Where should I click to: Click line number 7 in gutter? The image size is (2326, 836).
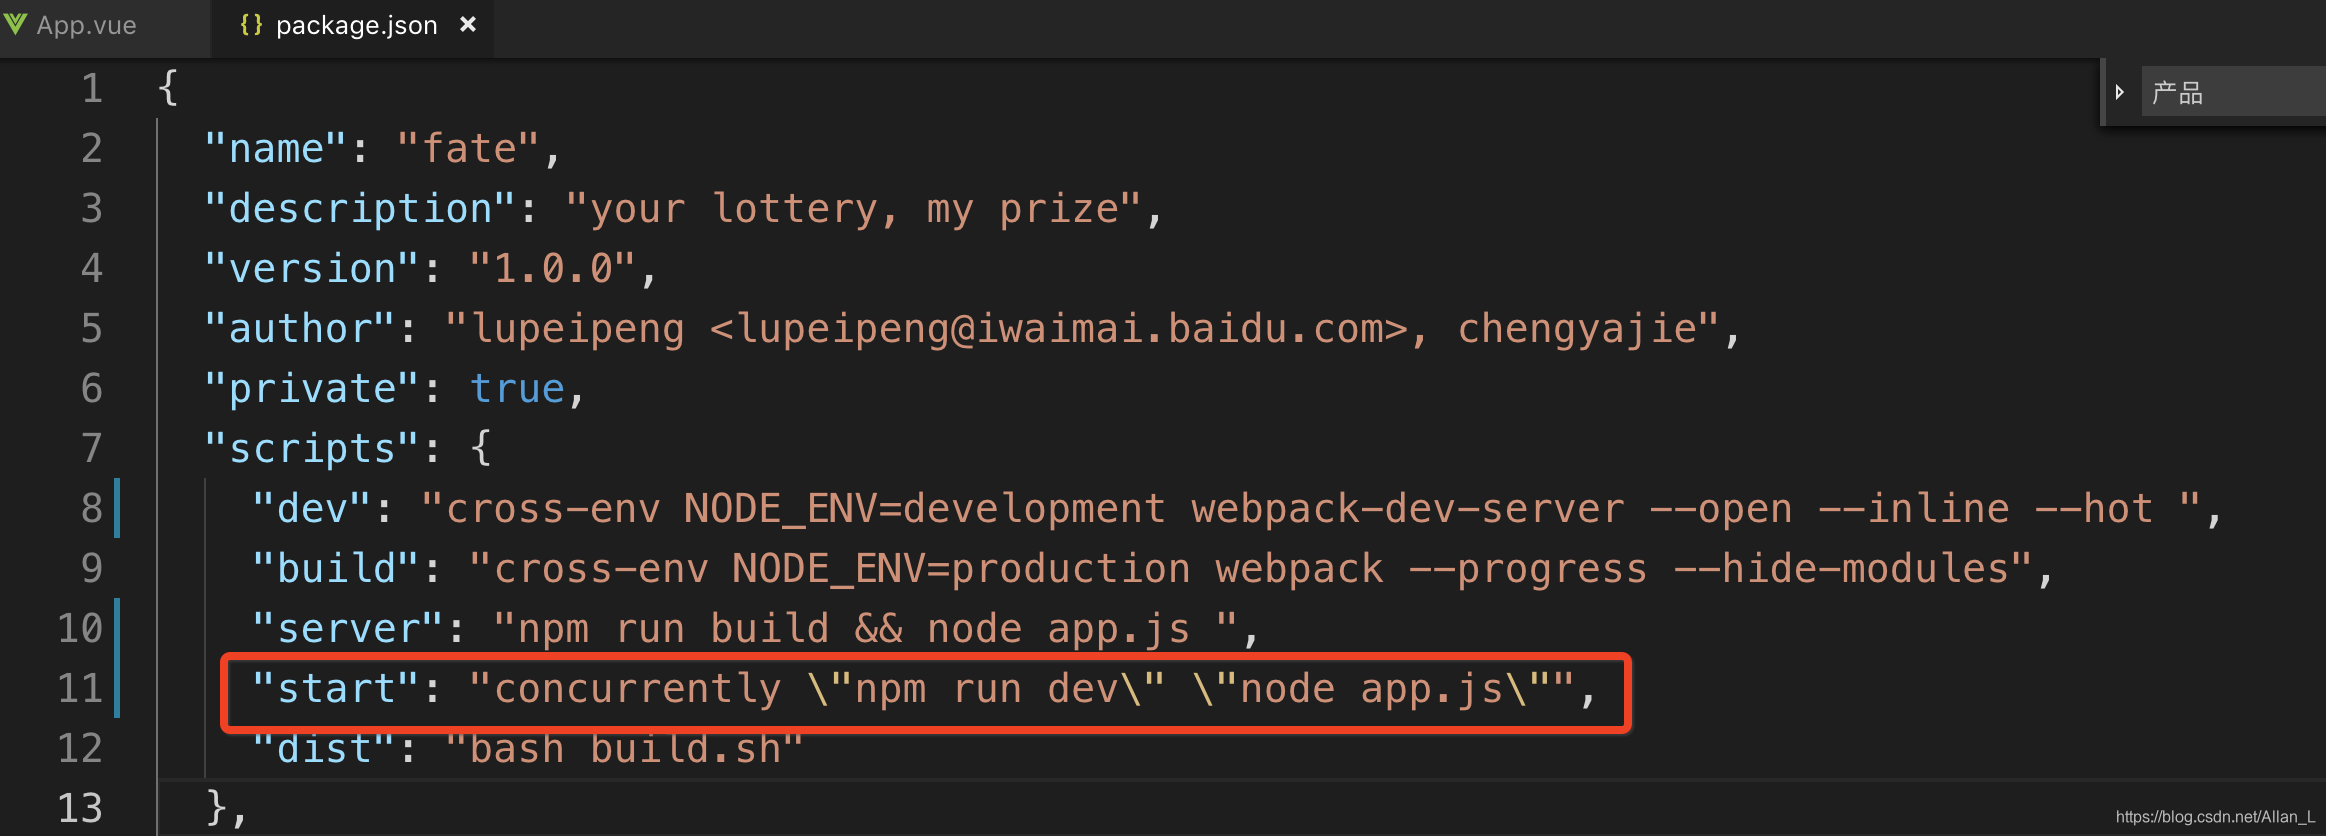(92, 449)
